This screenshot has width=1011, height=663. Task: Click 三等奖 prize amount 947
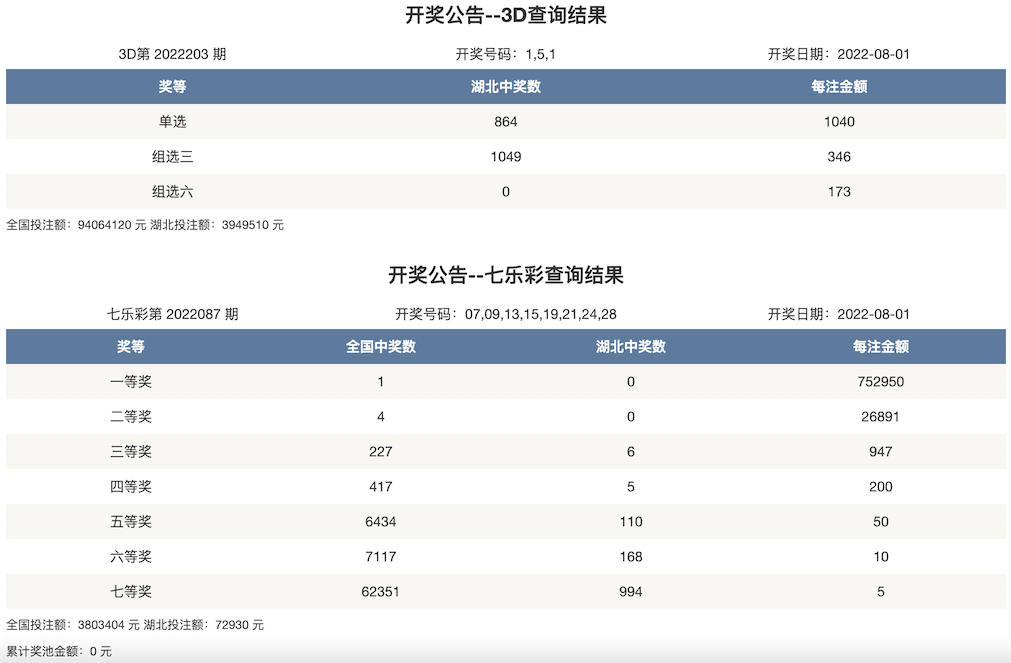(x=881, y=451)
